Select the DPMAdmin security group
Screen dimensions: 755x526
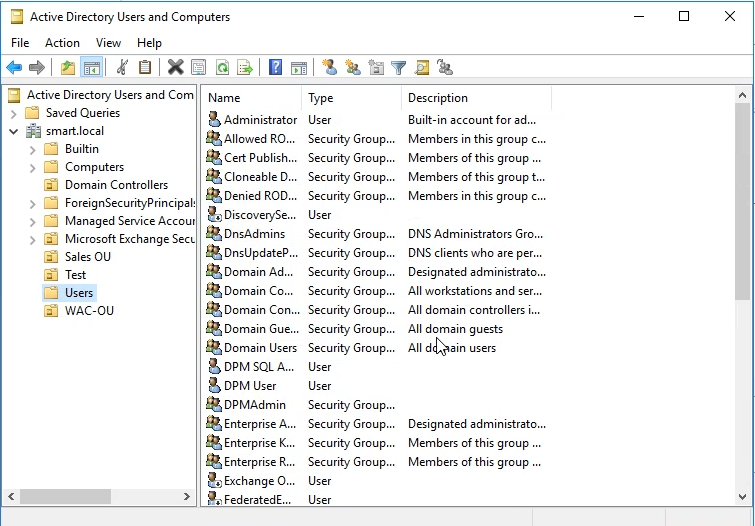(255, 405)
